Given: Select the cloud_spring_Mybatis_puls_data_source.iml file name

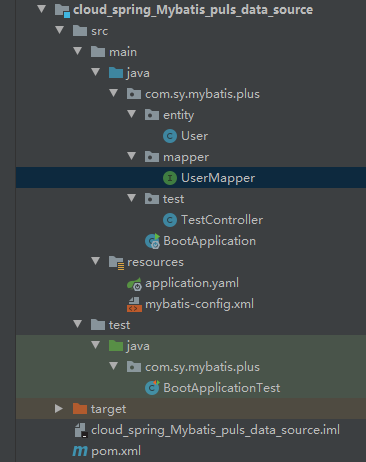Looking at the screenshot, I should [215, 430].
